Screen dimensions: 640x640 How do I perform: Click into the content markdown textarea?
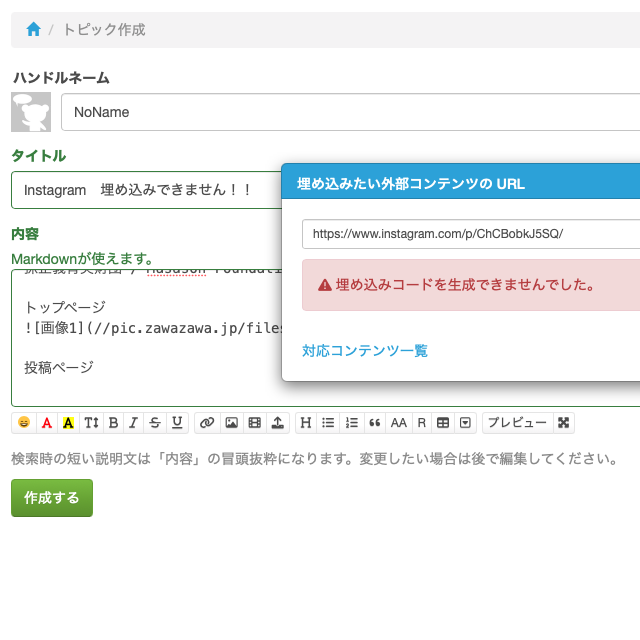(146, 338)
